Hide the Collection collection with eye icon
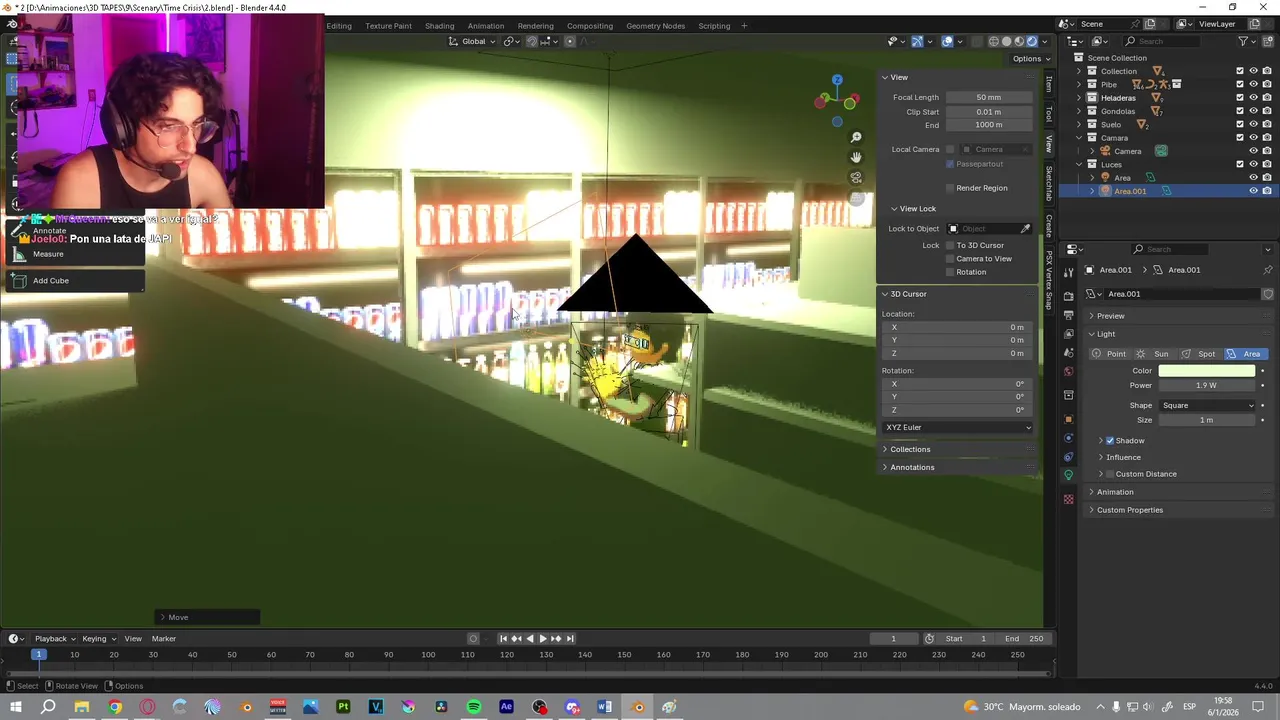The width and height of the screenshot is (1280, 720). pos(1253,71)
